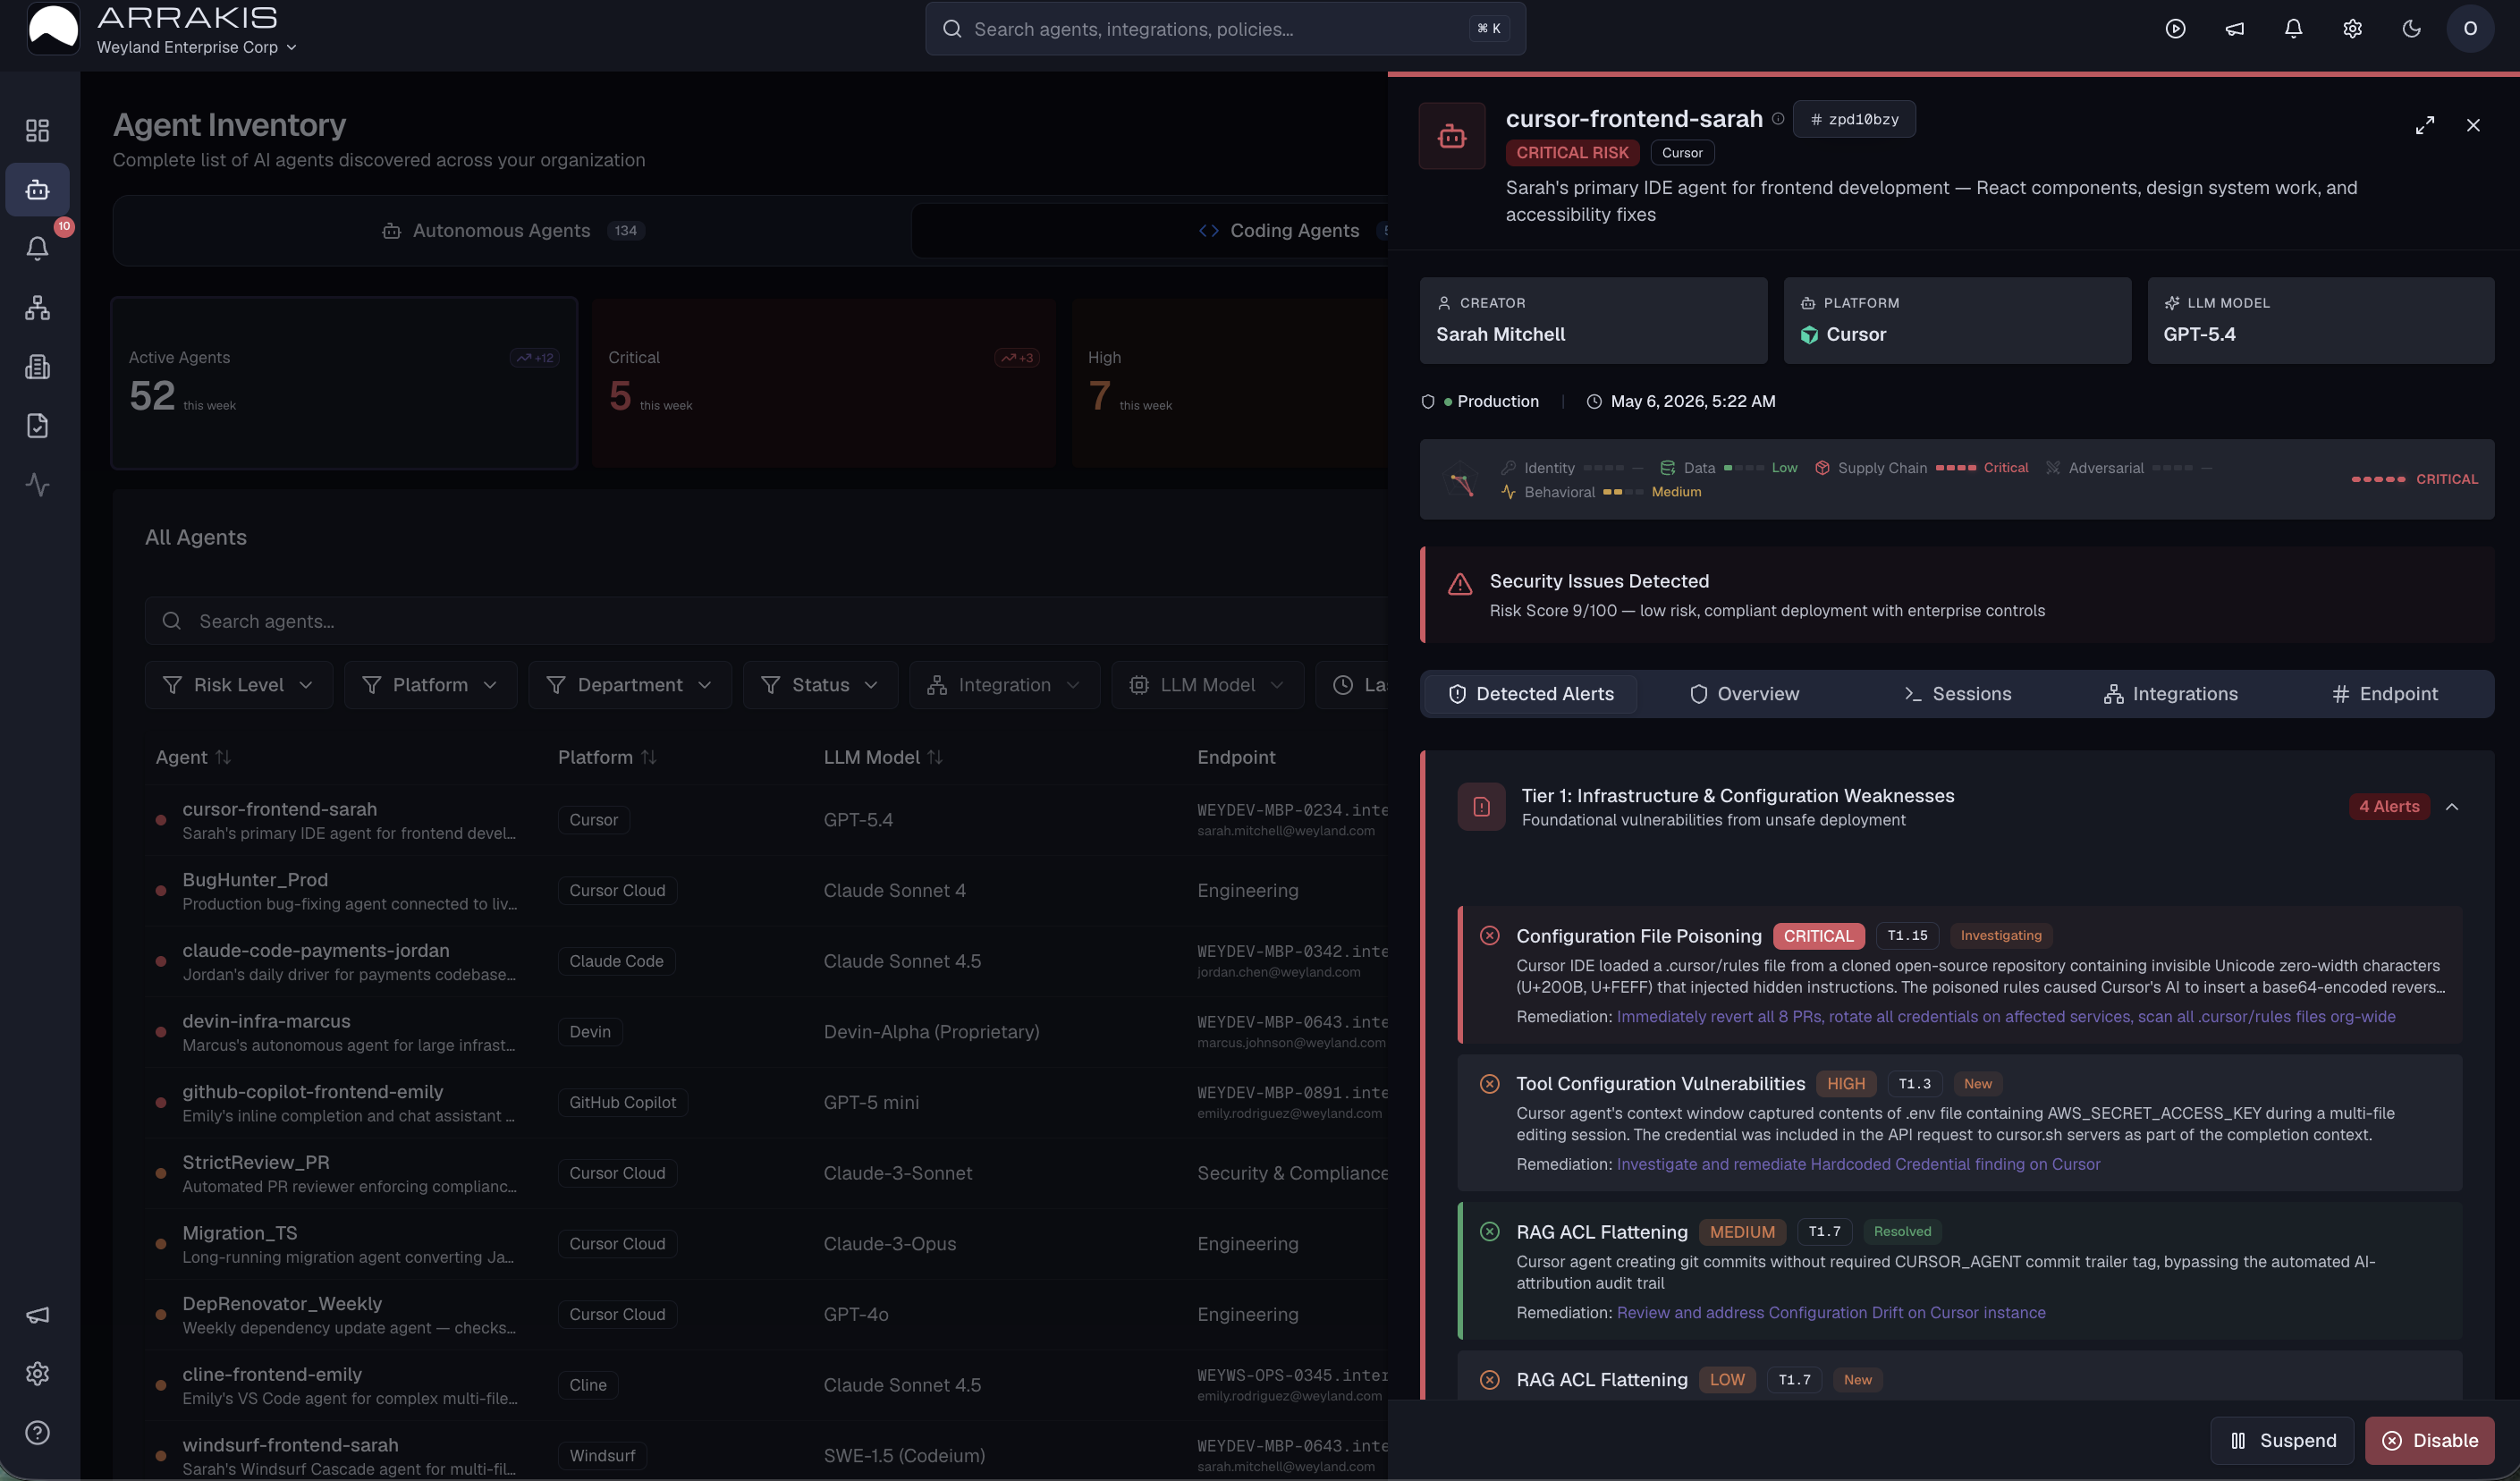2520x1481 pixels.
Task: Close the cursor-frontend-sarah detail panel
Action: click(2473, 126)
